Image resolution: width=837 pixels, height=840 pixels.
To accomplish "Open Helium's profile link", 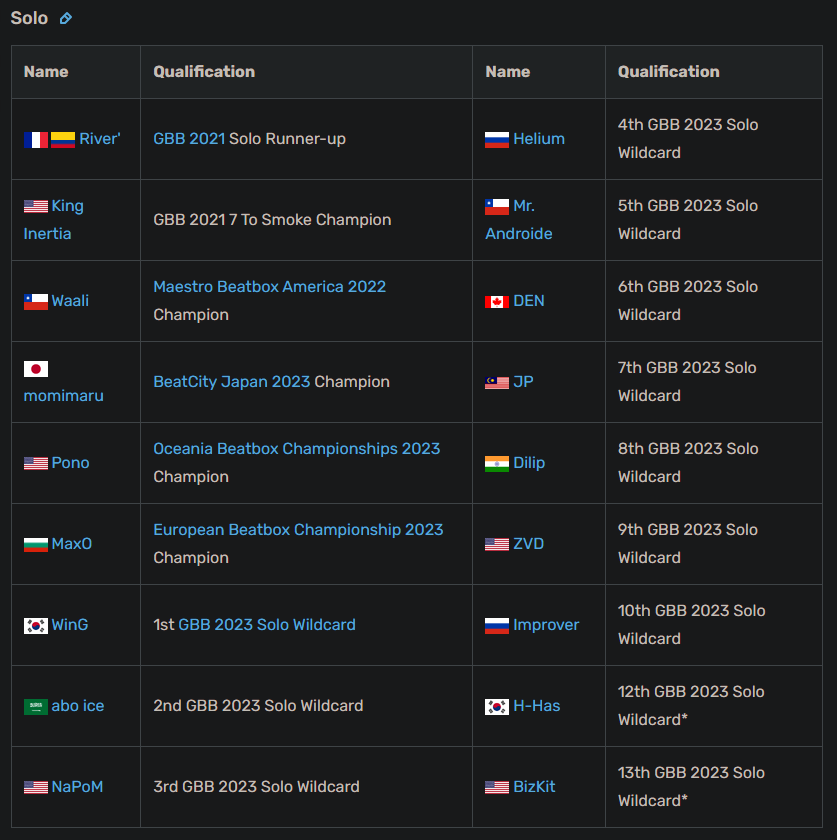I will click(539, 139).
